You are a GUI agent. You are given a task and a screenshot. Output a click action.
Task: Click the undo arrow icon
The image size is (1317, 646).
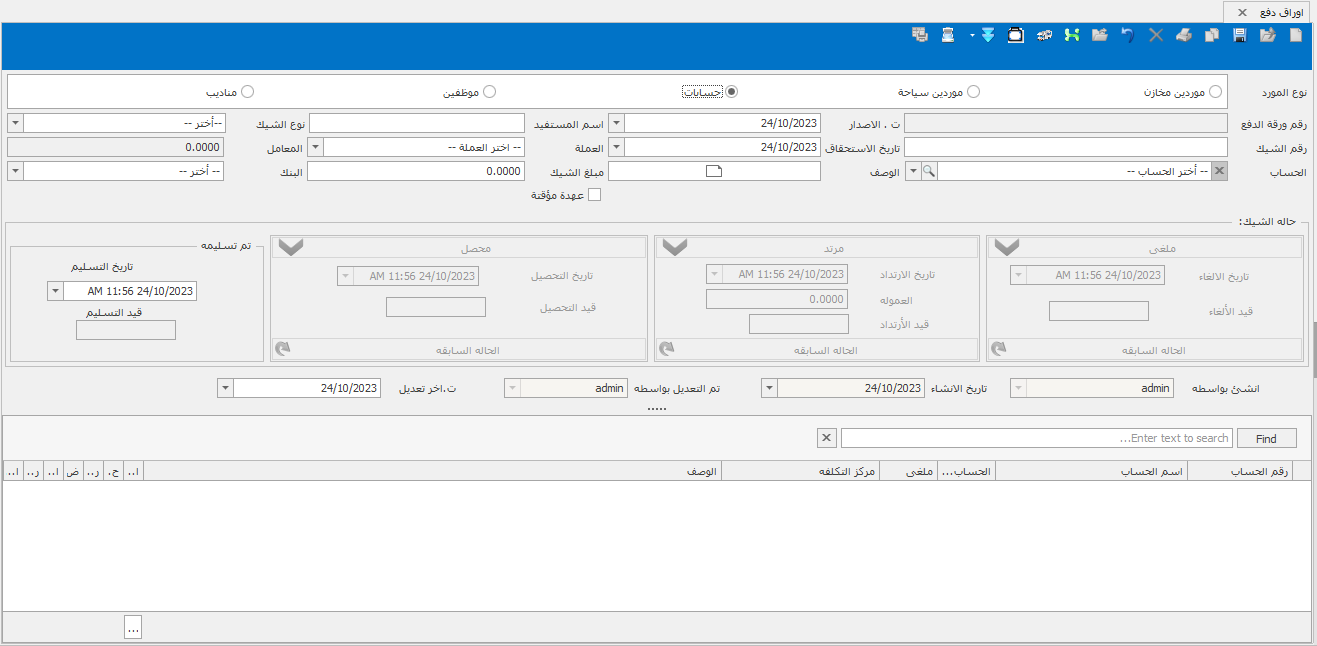coord(1128,35)
